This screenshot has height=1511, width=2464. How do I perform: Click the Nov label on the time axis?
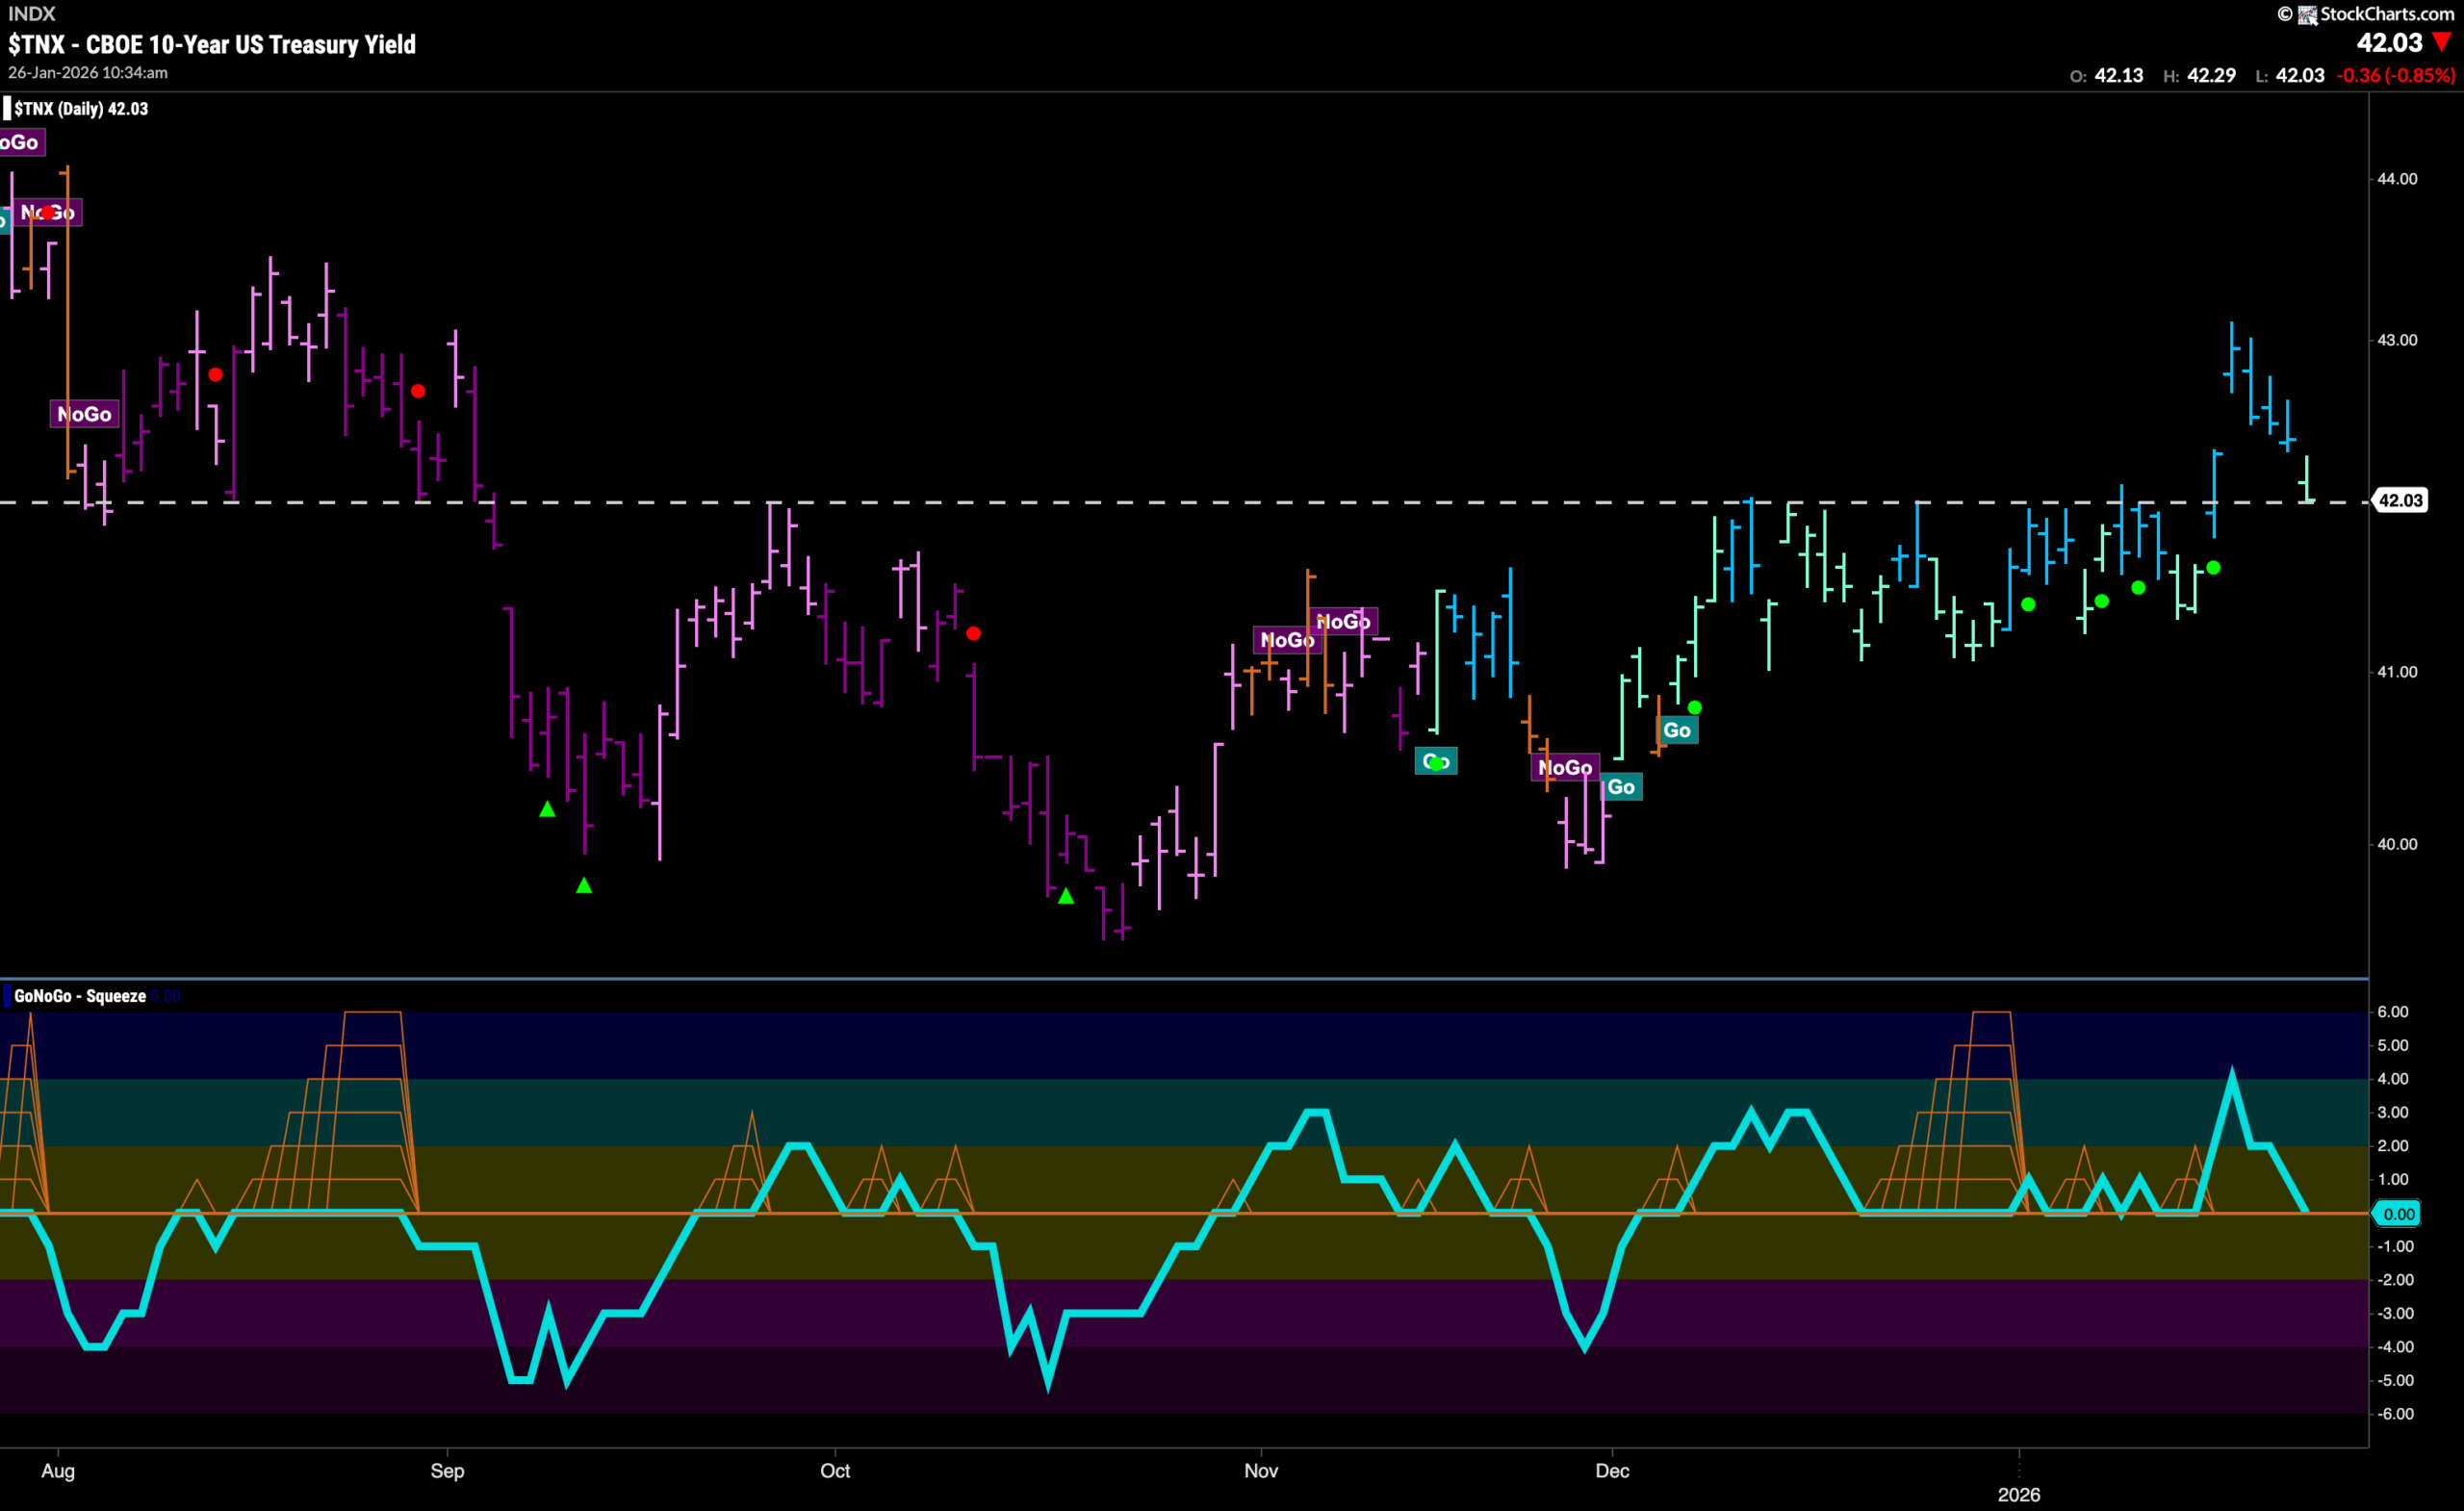click(x=1261, y=1471)
